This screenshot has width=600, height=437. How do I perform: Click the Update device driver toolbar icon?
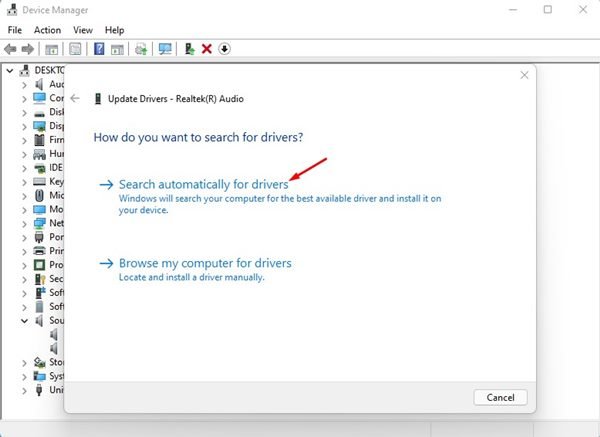[189, 49]
